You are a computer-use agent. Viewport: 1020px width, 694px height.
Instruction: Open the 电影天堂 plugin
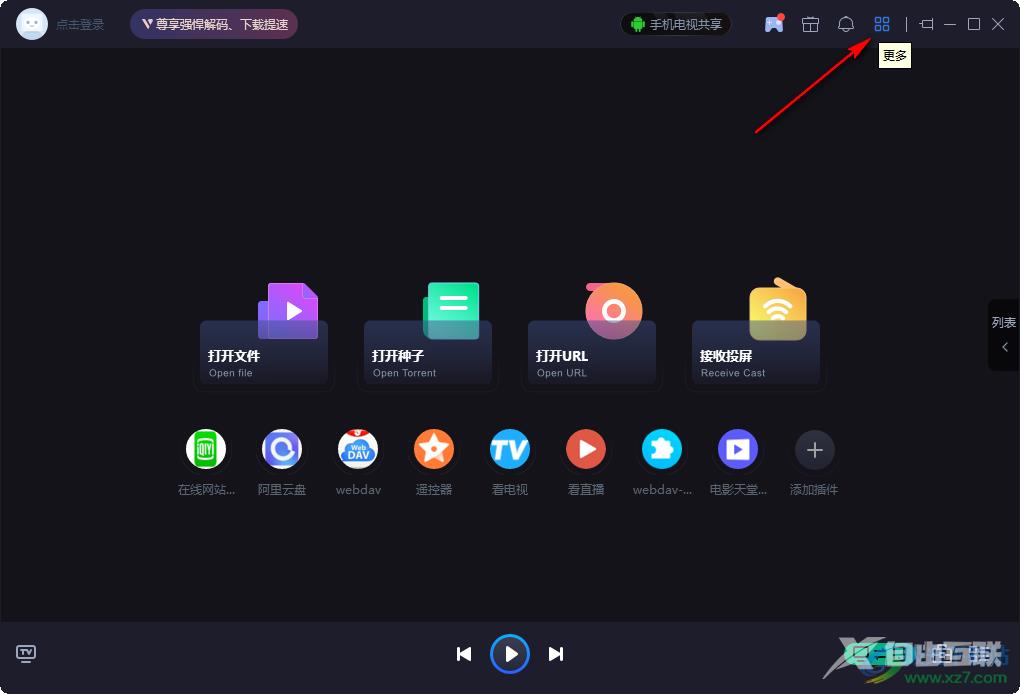coord(738,449)
